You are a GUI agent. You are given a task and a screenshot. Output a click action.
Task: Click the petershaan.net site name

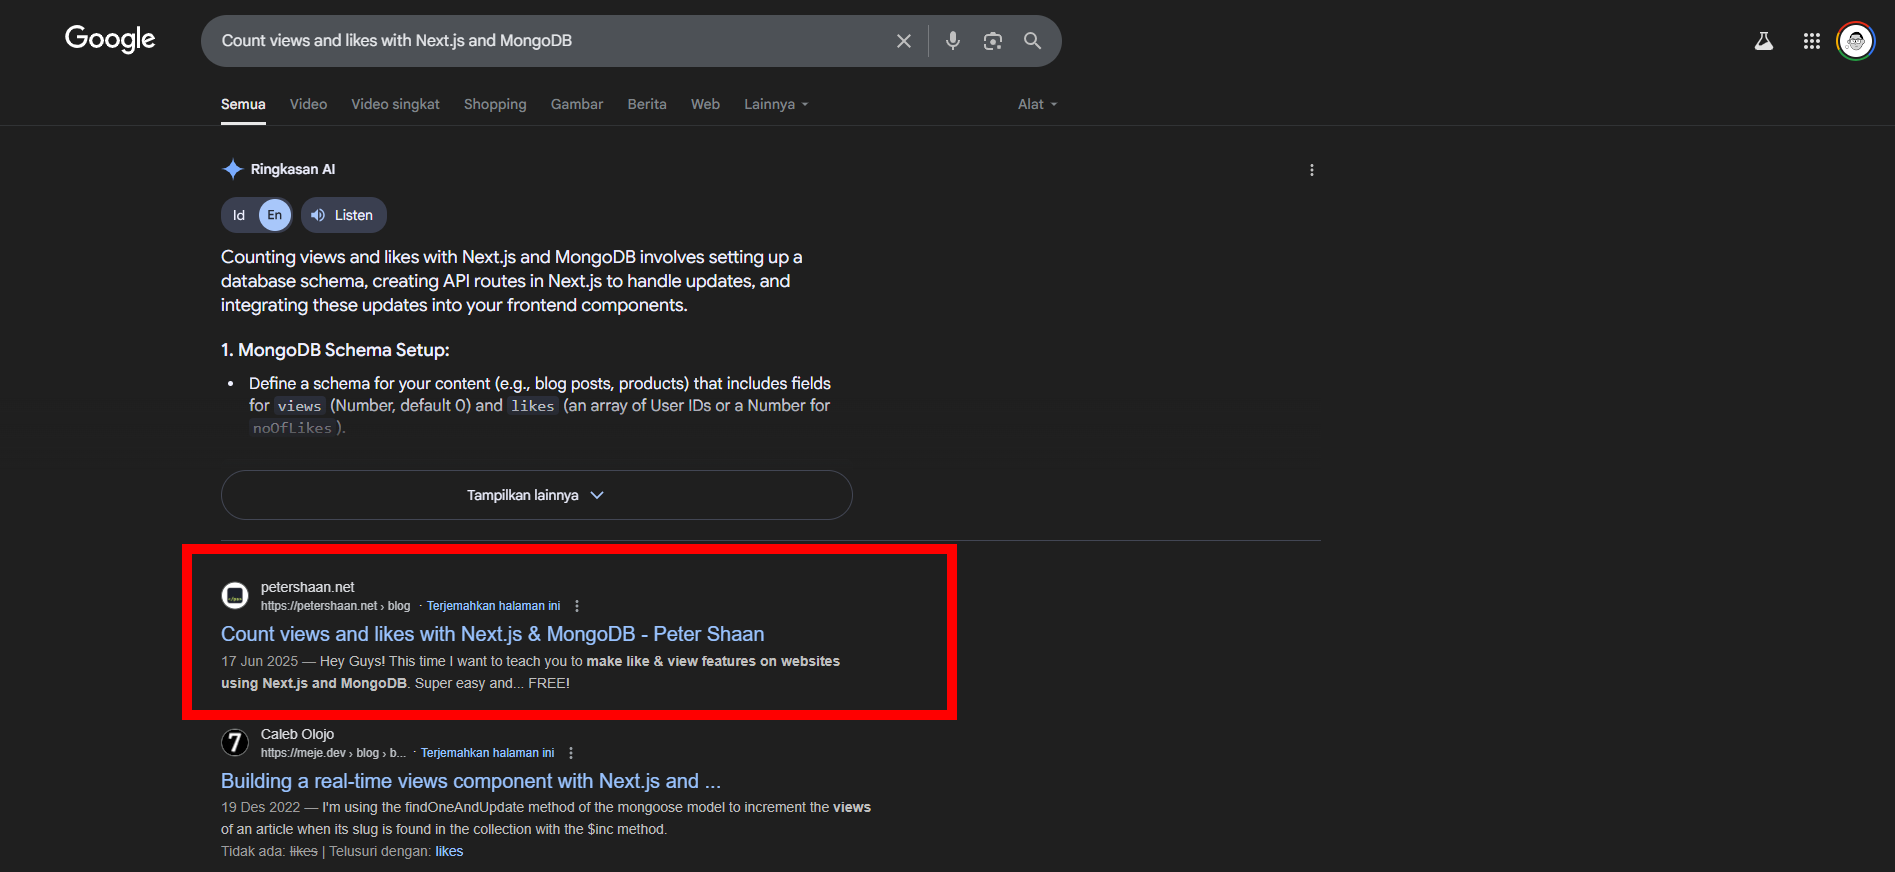[307, 587]
